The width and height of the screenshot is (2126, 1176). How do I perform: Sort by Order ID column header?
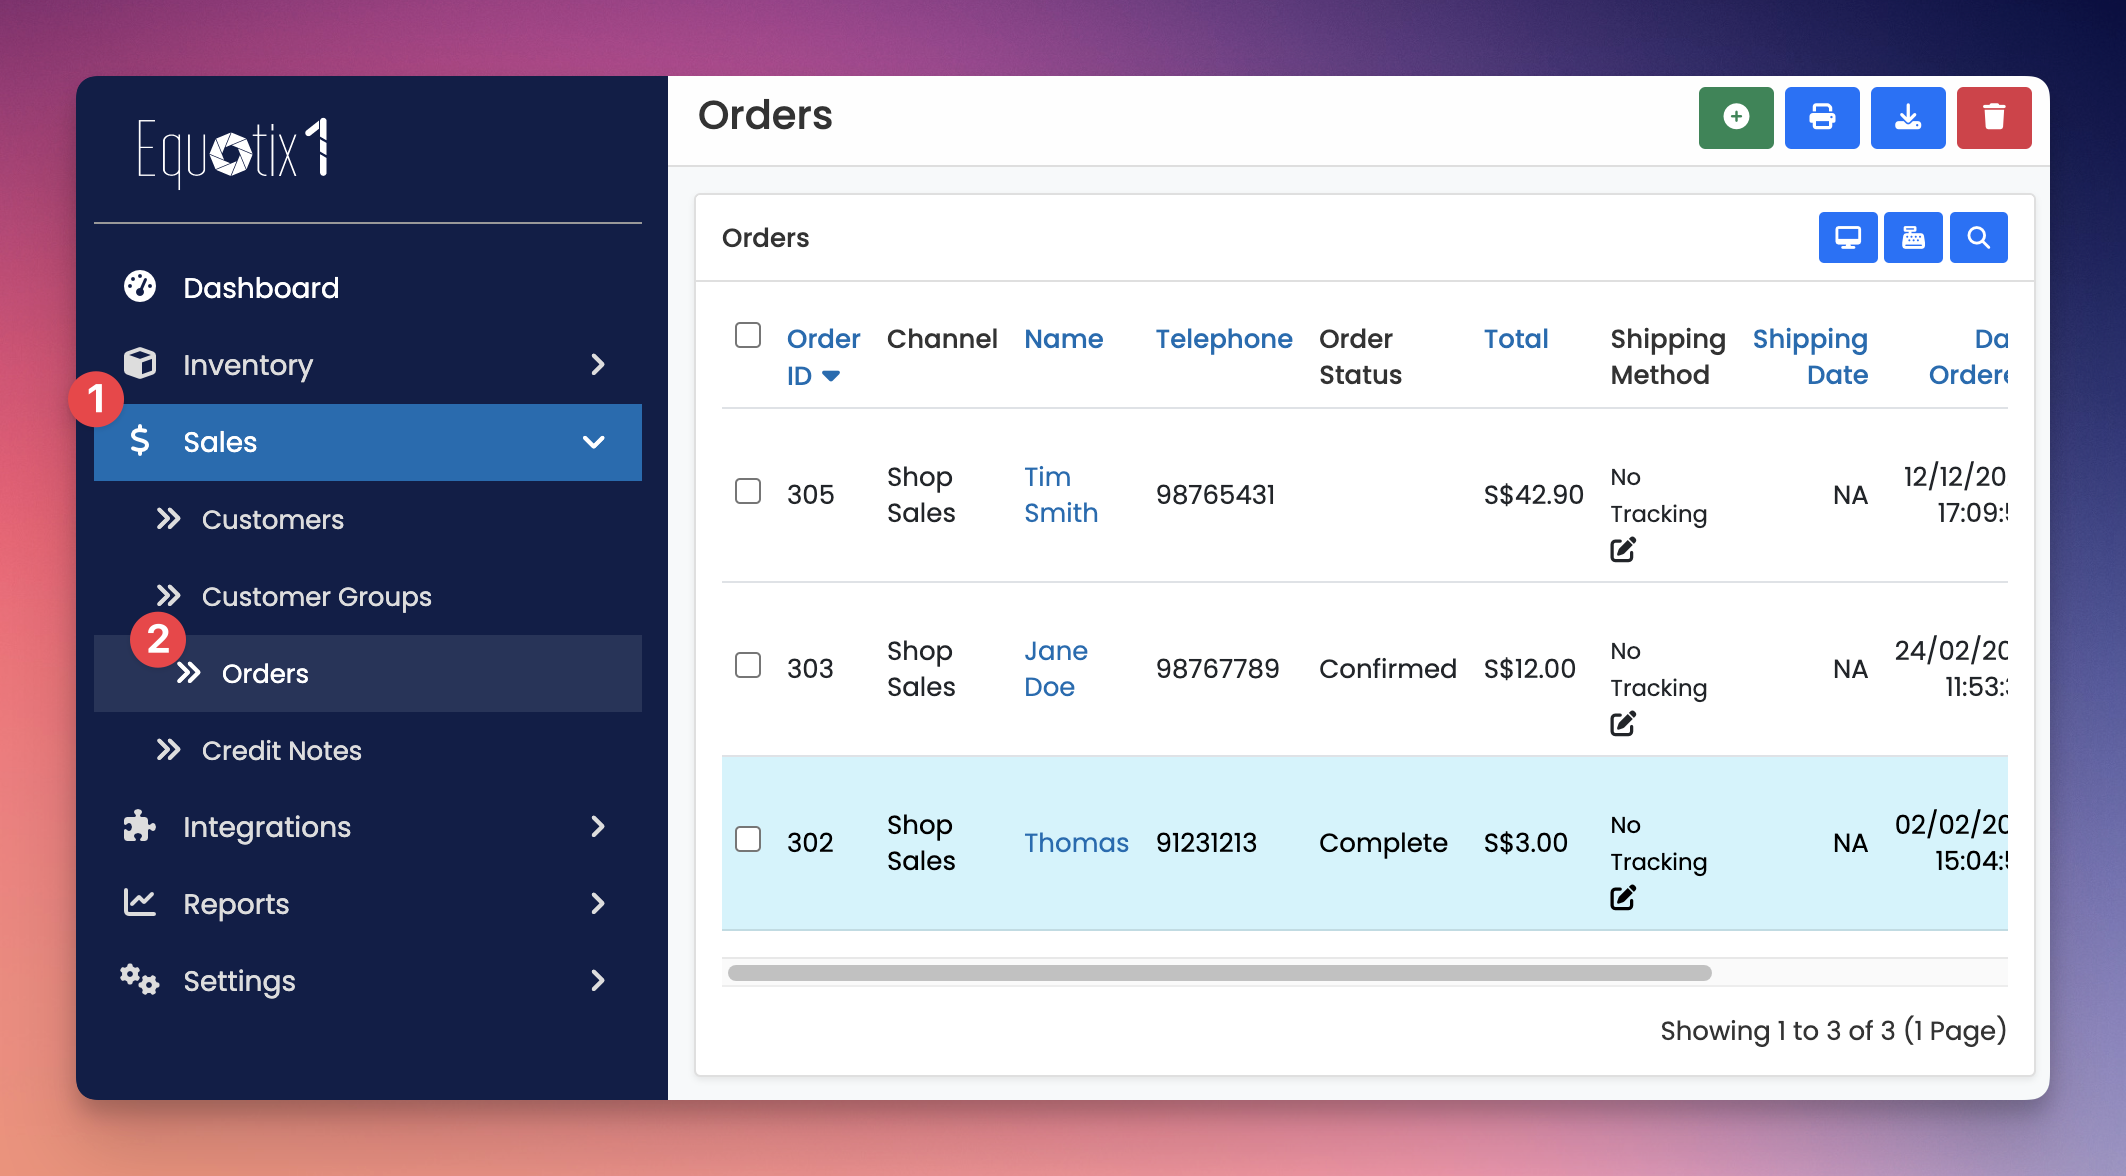coord(823,356)
